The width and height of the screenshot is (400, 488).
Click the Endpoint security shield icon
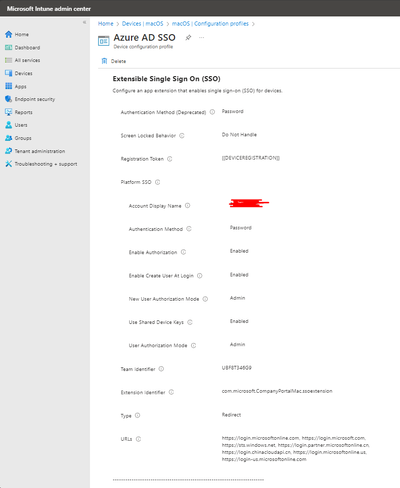[x=9, y=99]
